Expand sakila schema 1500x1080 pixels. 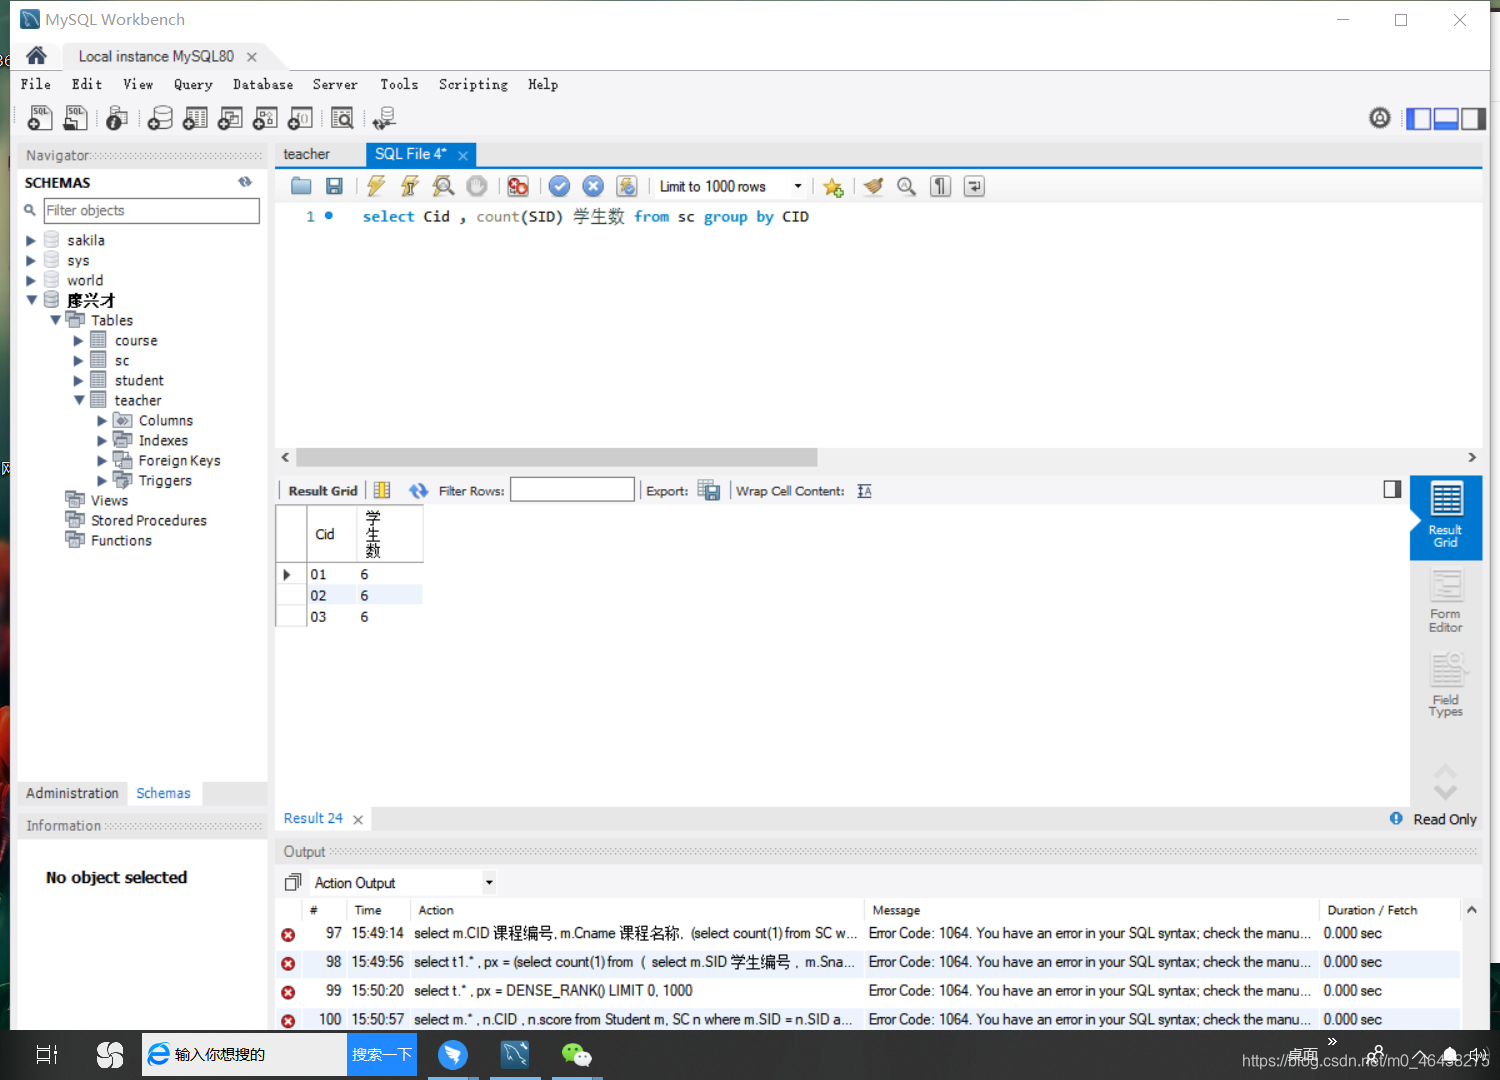31,240
